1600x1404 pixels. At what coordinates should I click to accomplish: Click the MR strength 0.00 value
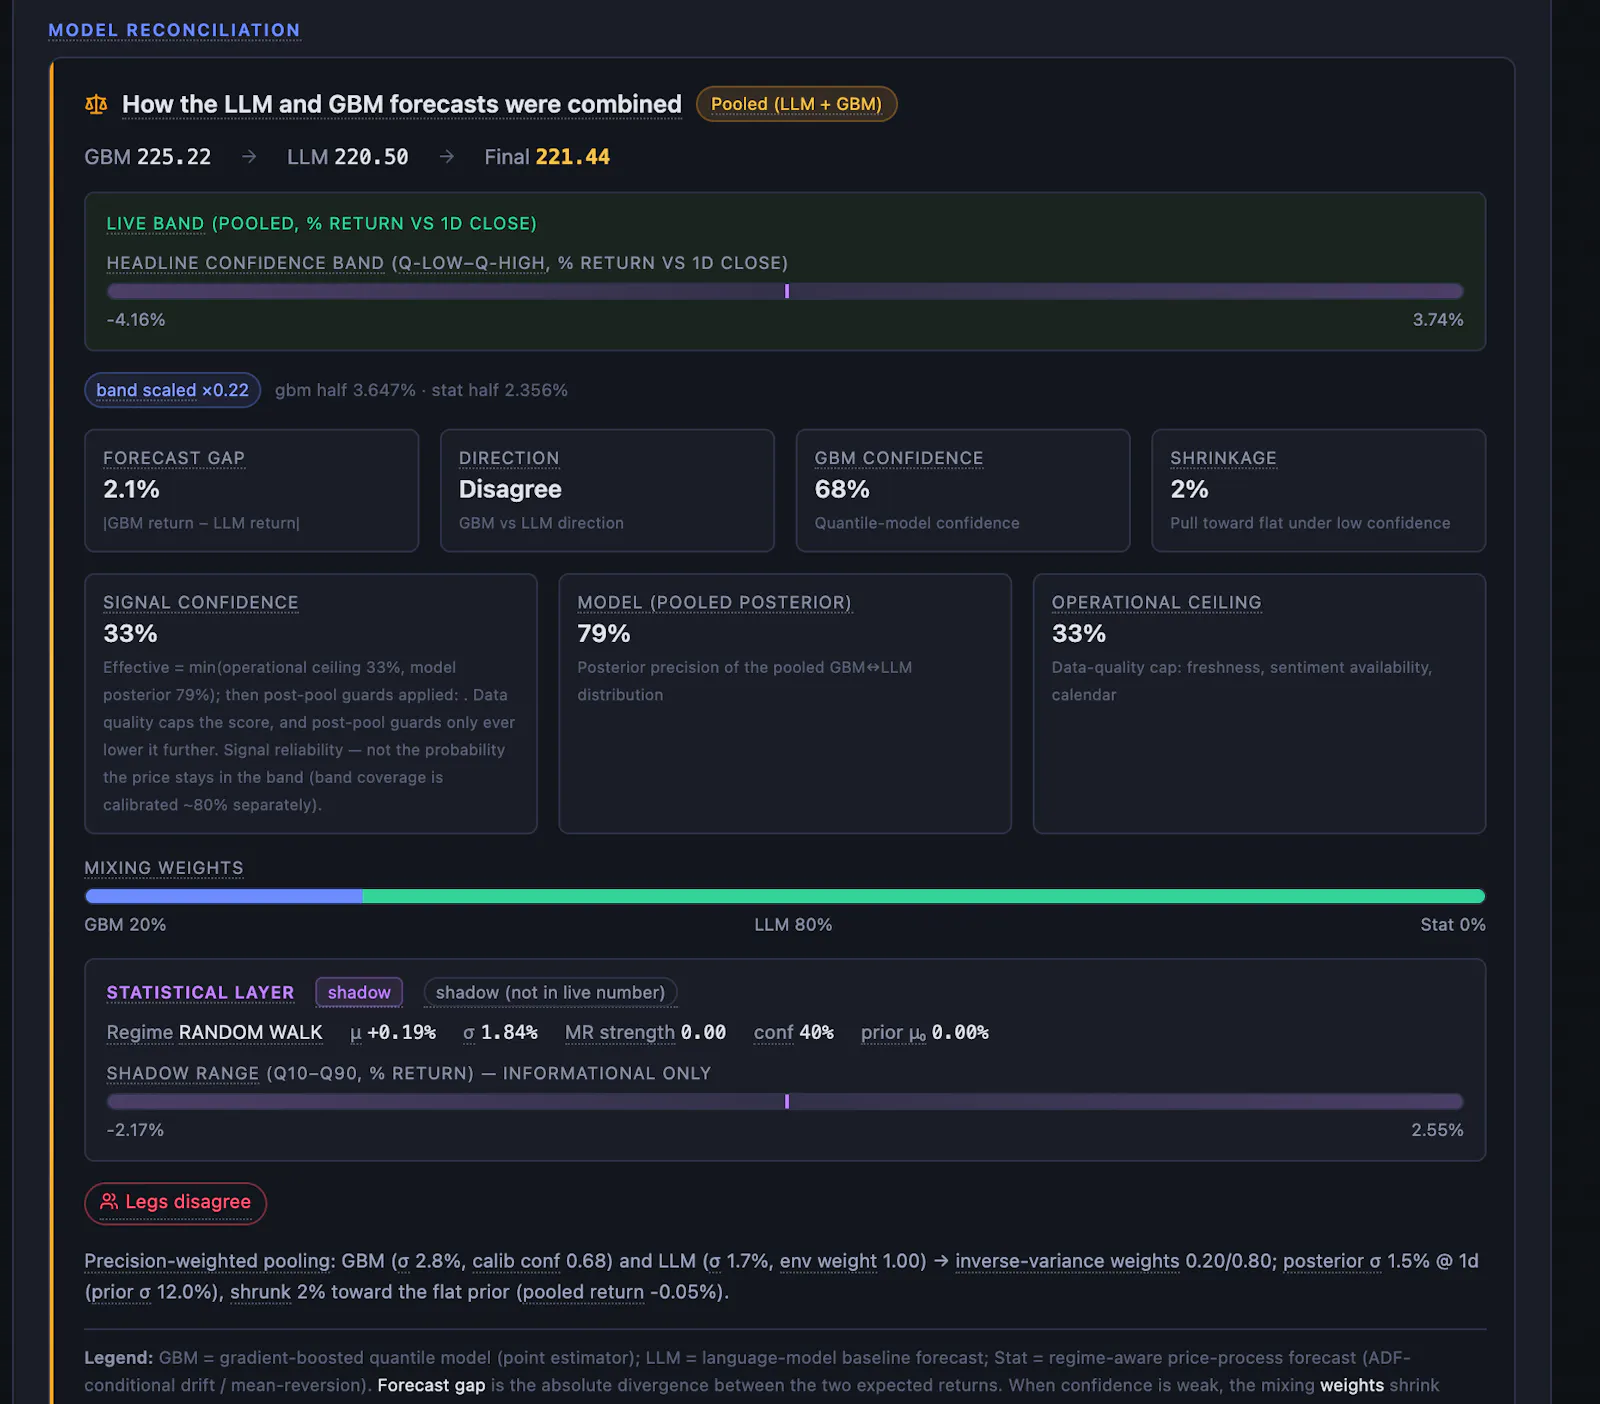pos(645,1032)
